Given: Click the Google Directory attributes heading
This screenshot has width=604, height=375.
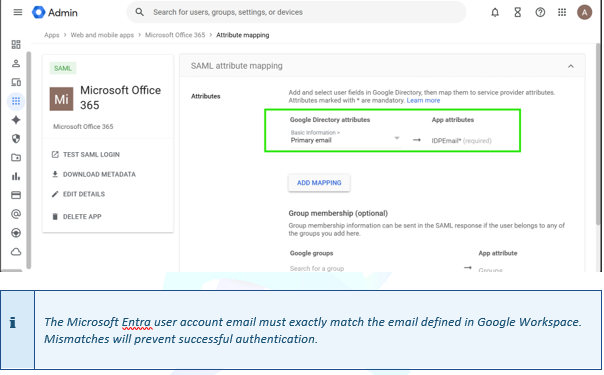Looking at the screenshot, I should 330,120.
